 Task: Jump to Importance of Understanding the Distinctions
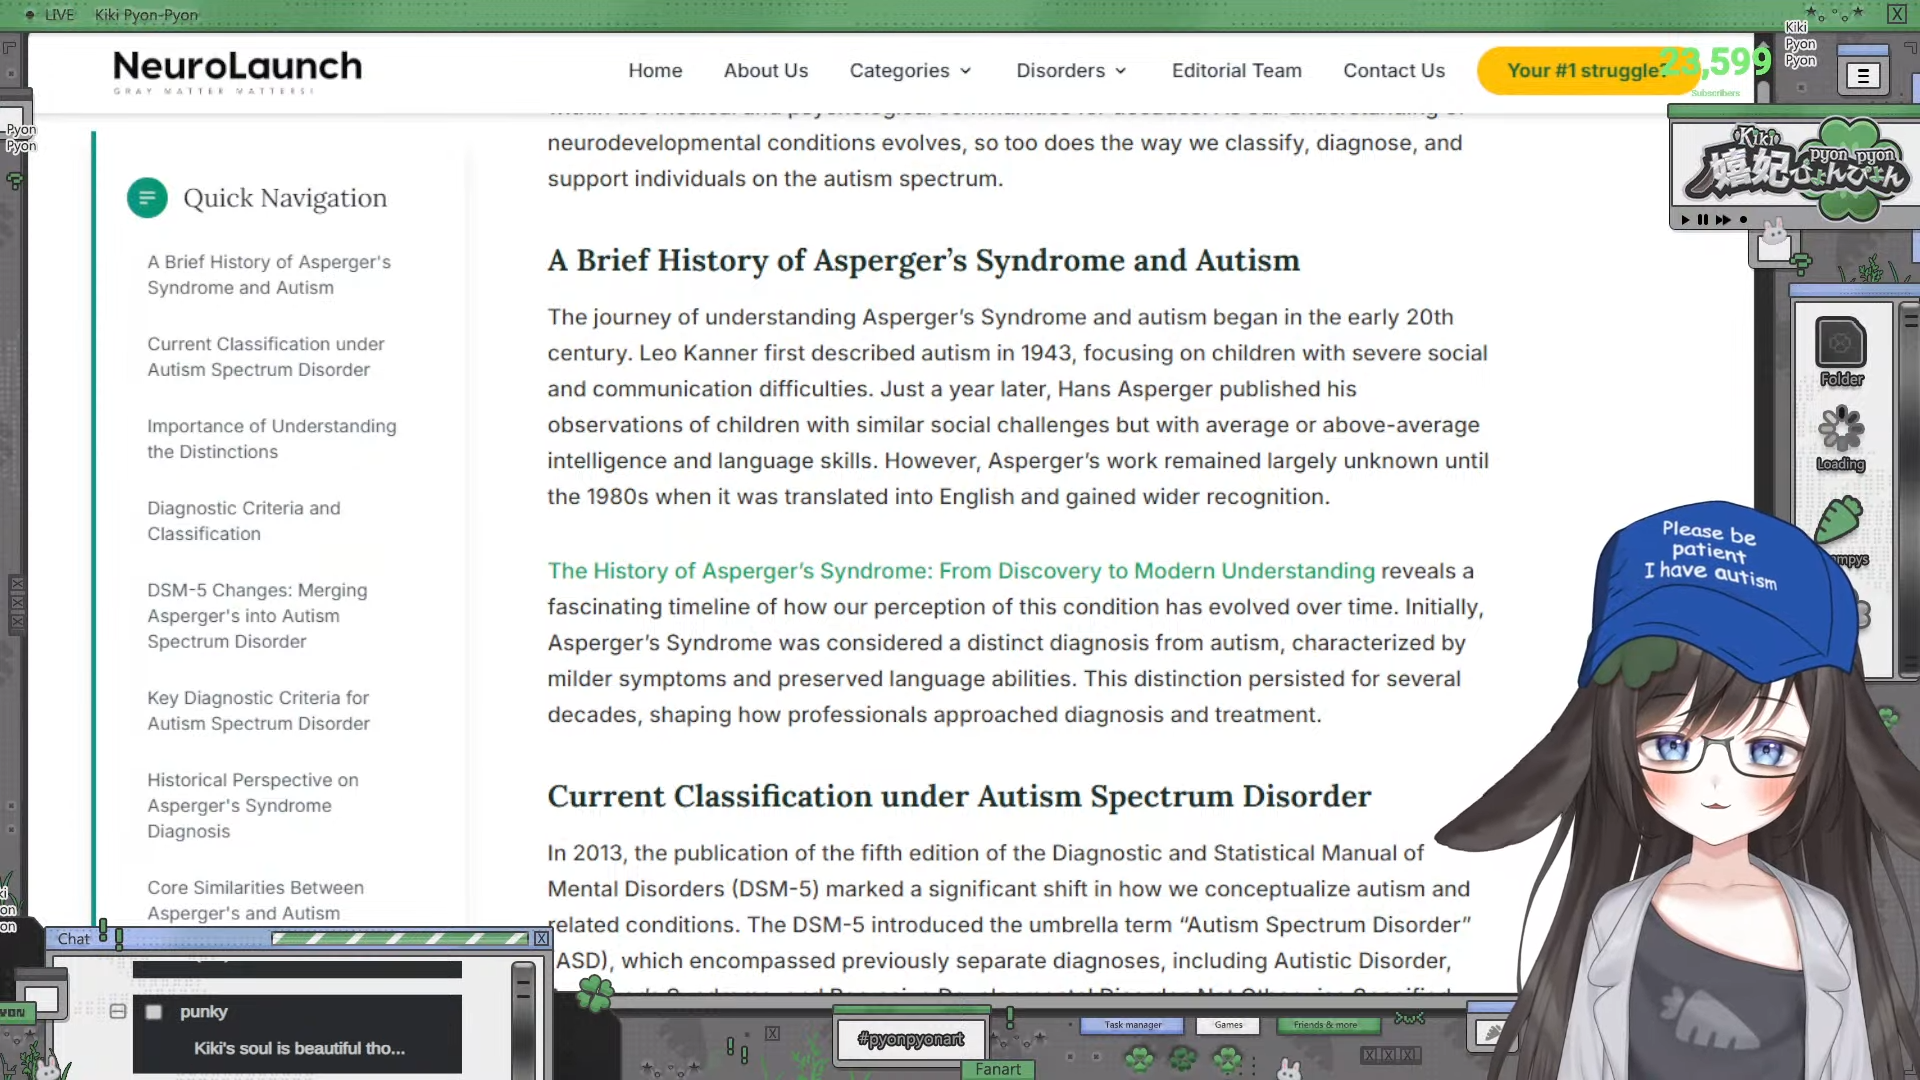(272, 439)
